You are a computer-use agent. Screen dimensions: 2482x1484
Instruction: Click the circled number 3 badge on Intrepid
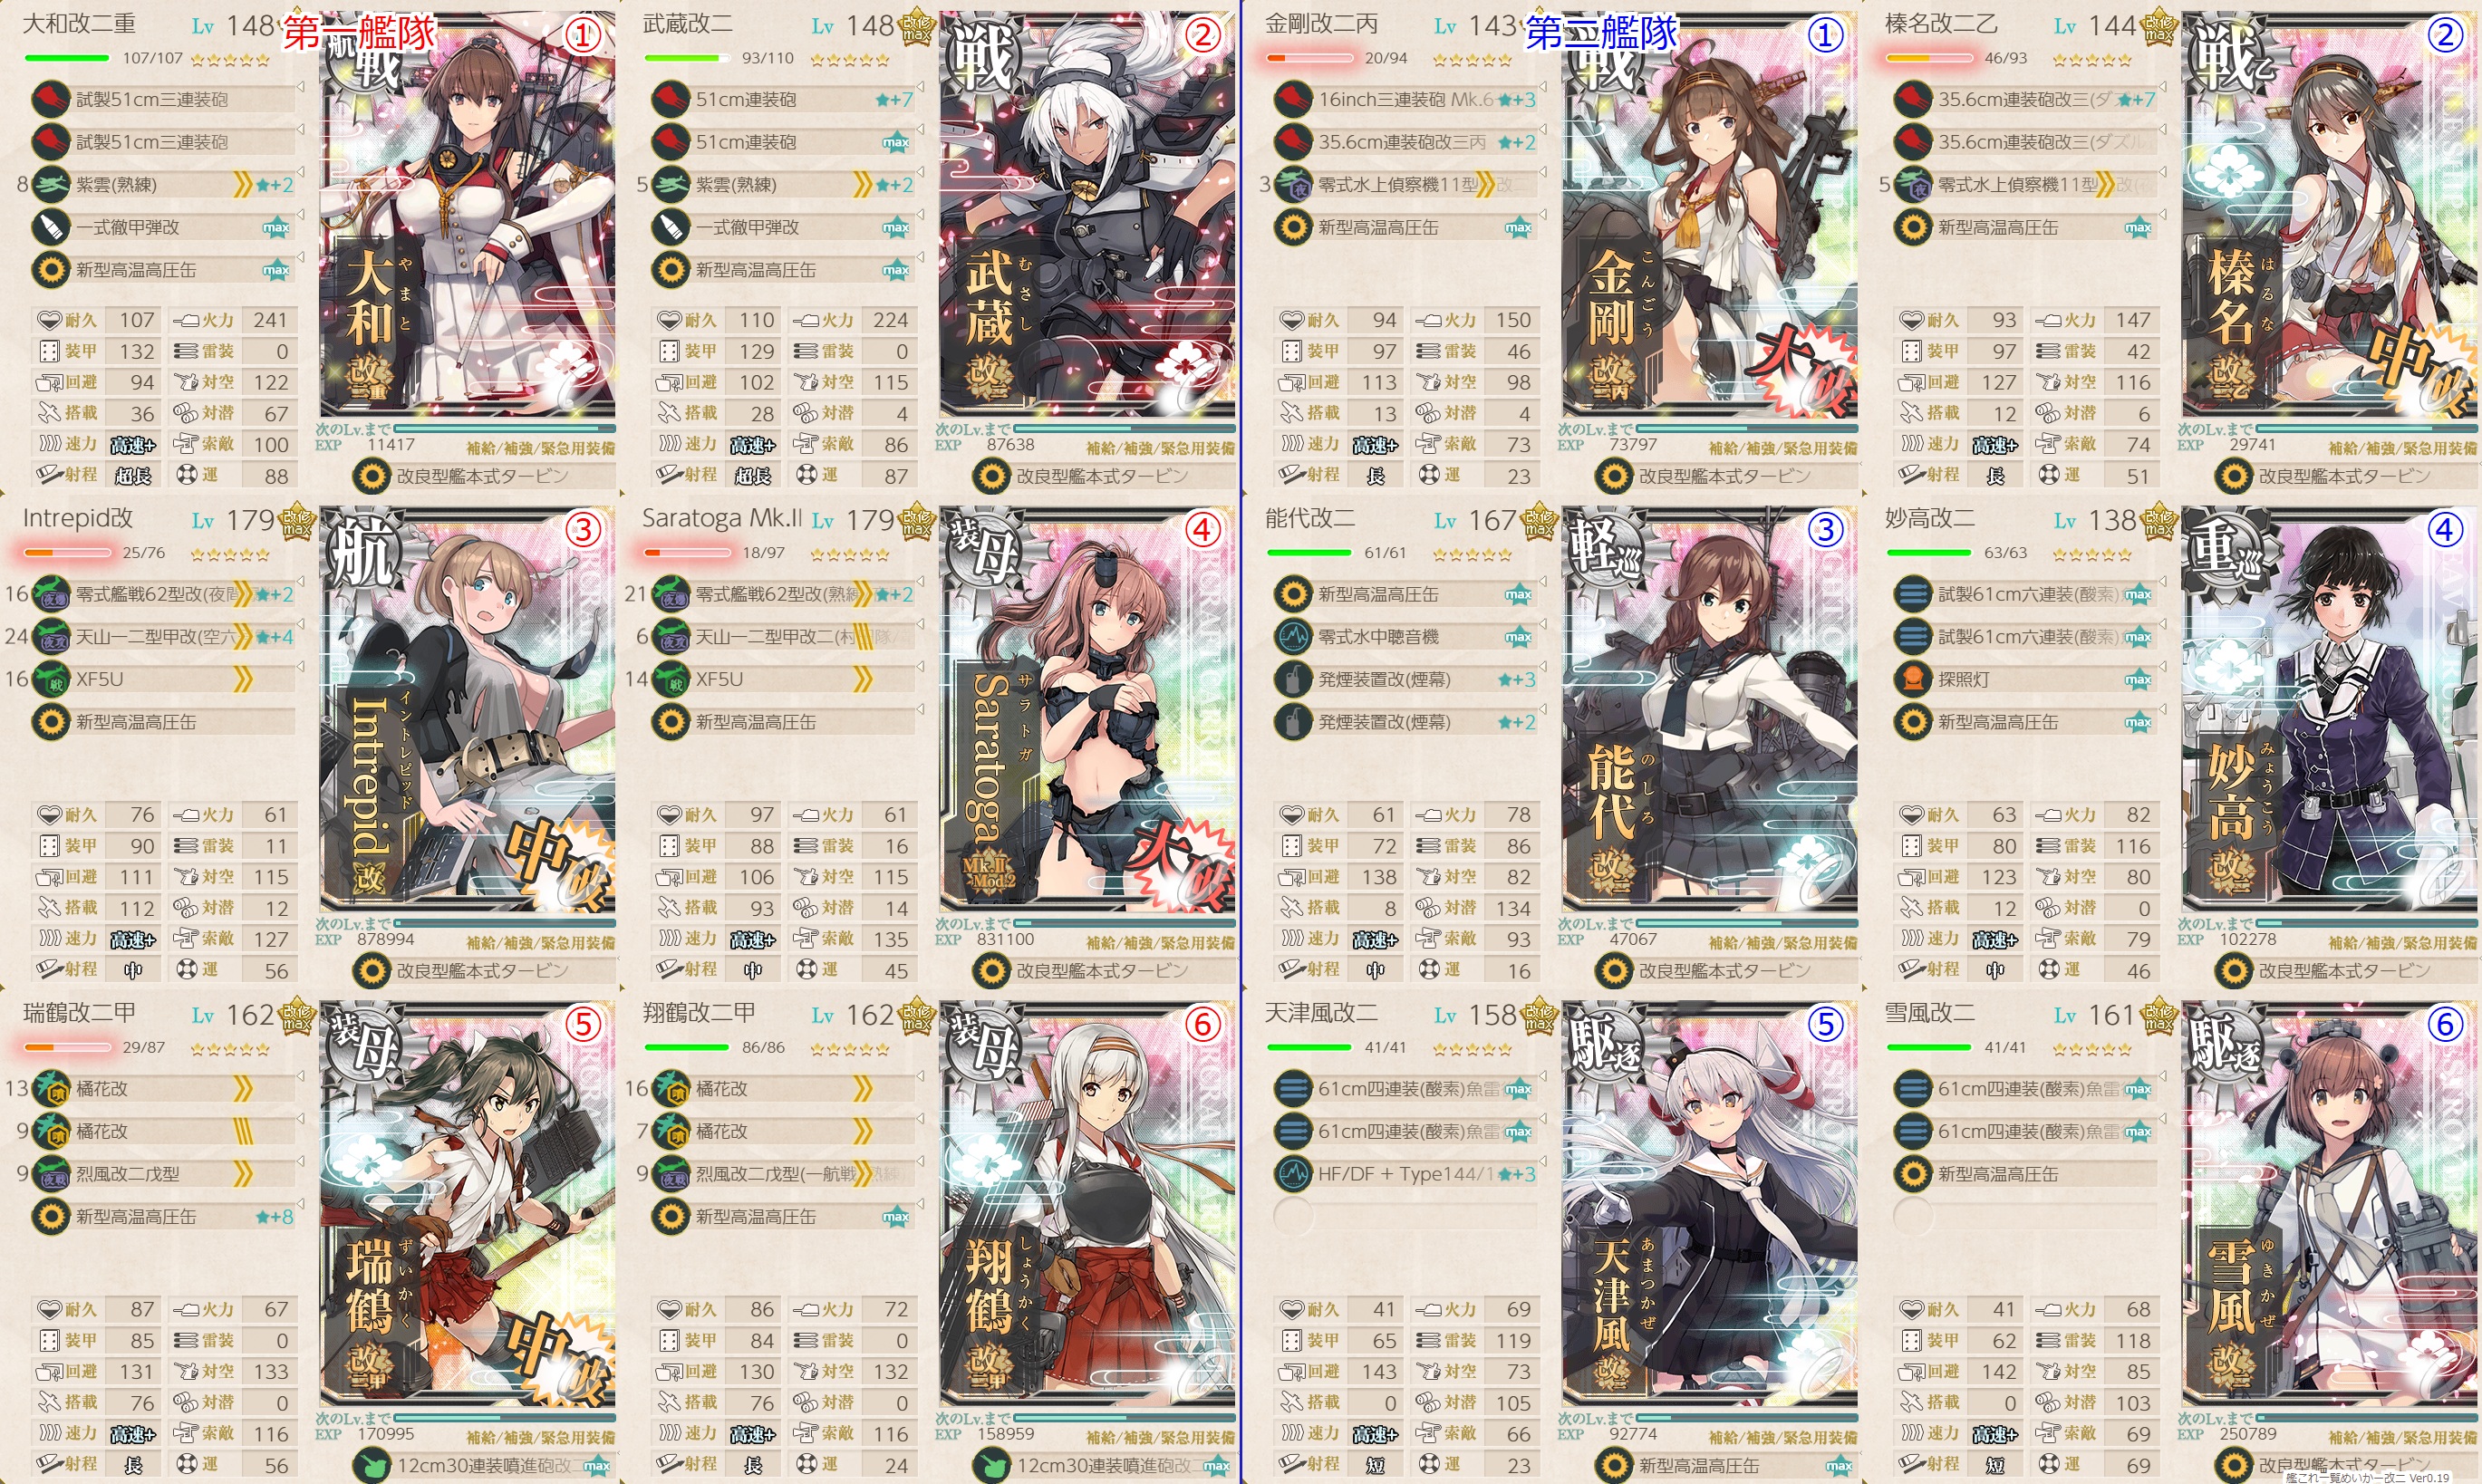[583, 529]
